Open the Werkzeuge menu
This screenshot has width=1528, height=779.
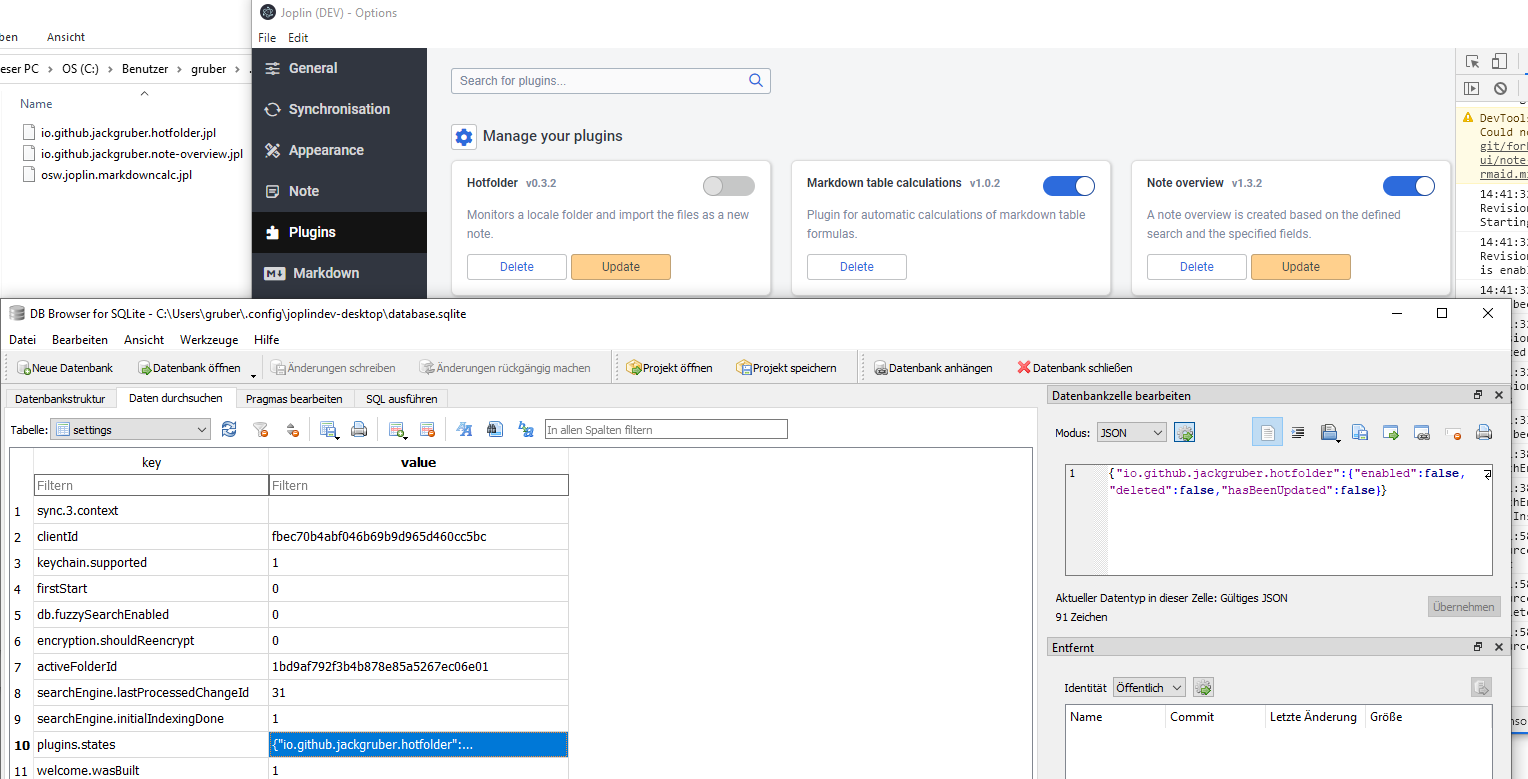coord(208,339)
